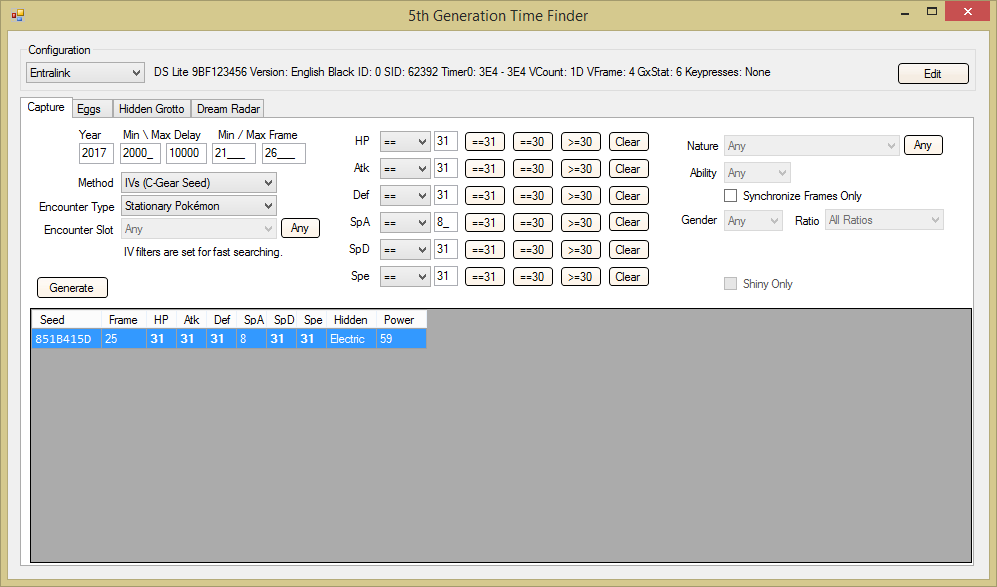The height and width of the screenshot is (587, 997).
Task: Click the Electric hidden power cell
Action: tap(351, 339)
